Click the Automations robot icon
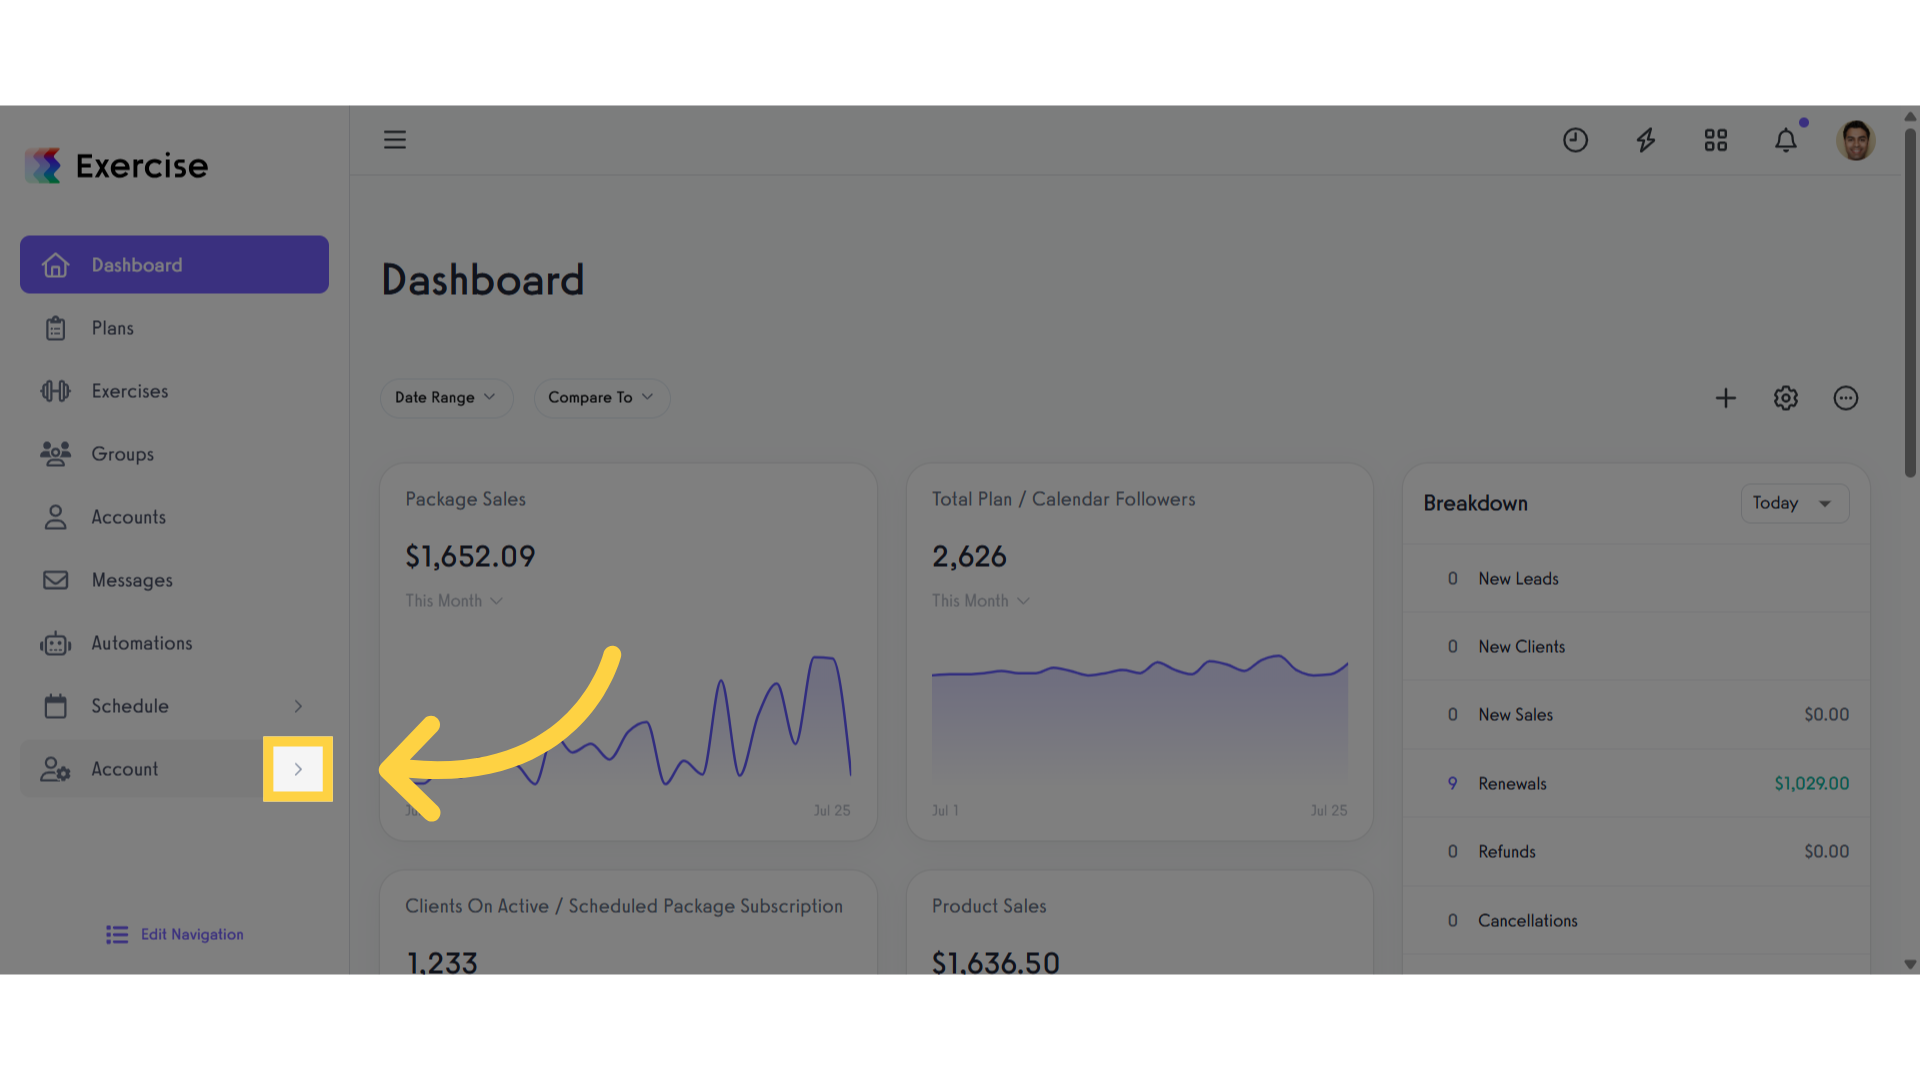 click(x=56, y=643)
